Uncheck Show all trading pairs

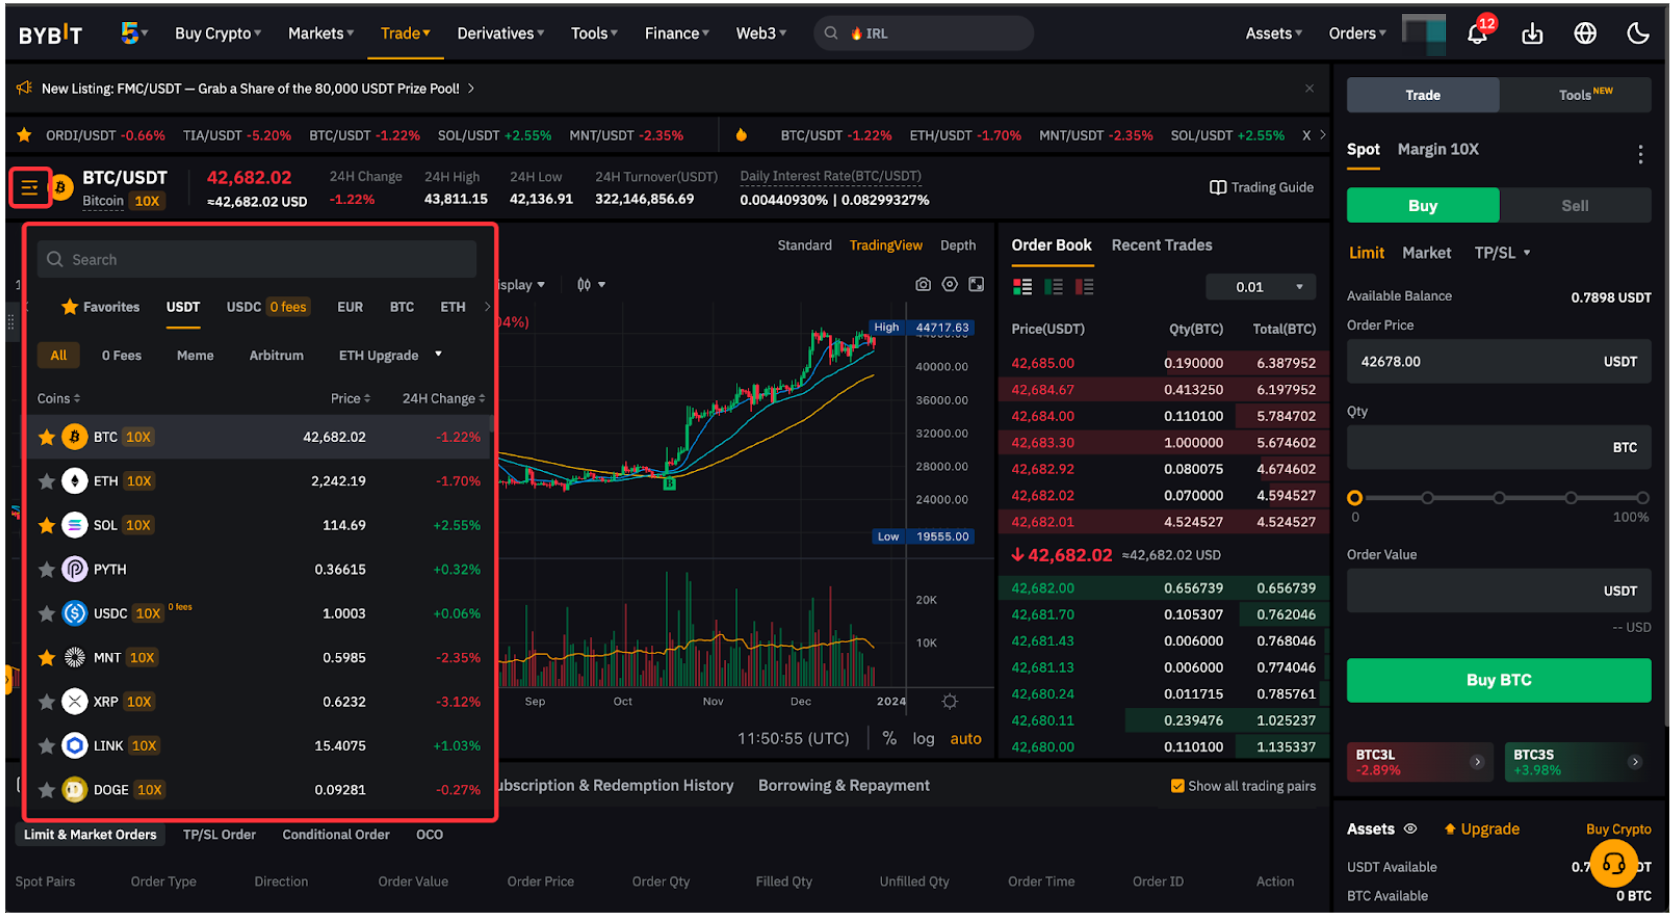pos(1178,786)
